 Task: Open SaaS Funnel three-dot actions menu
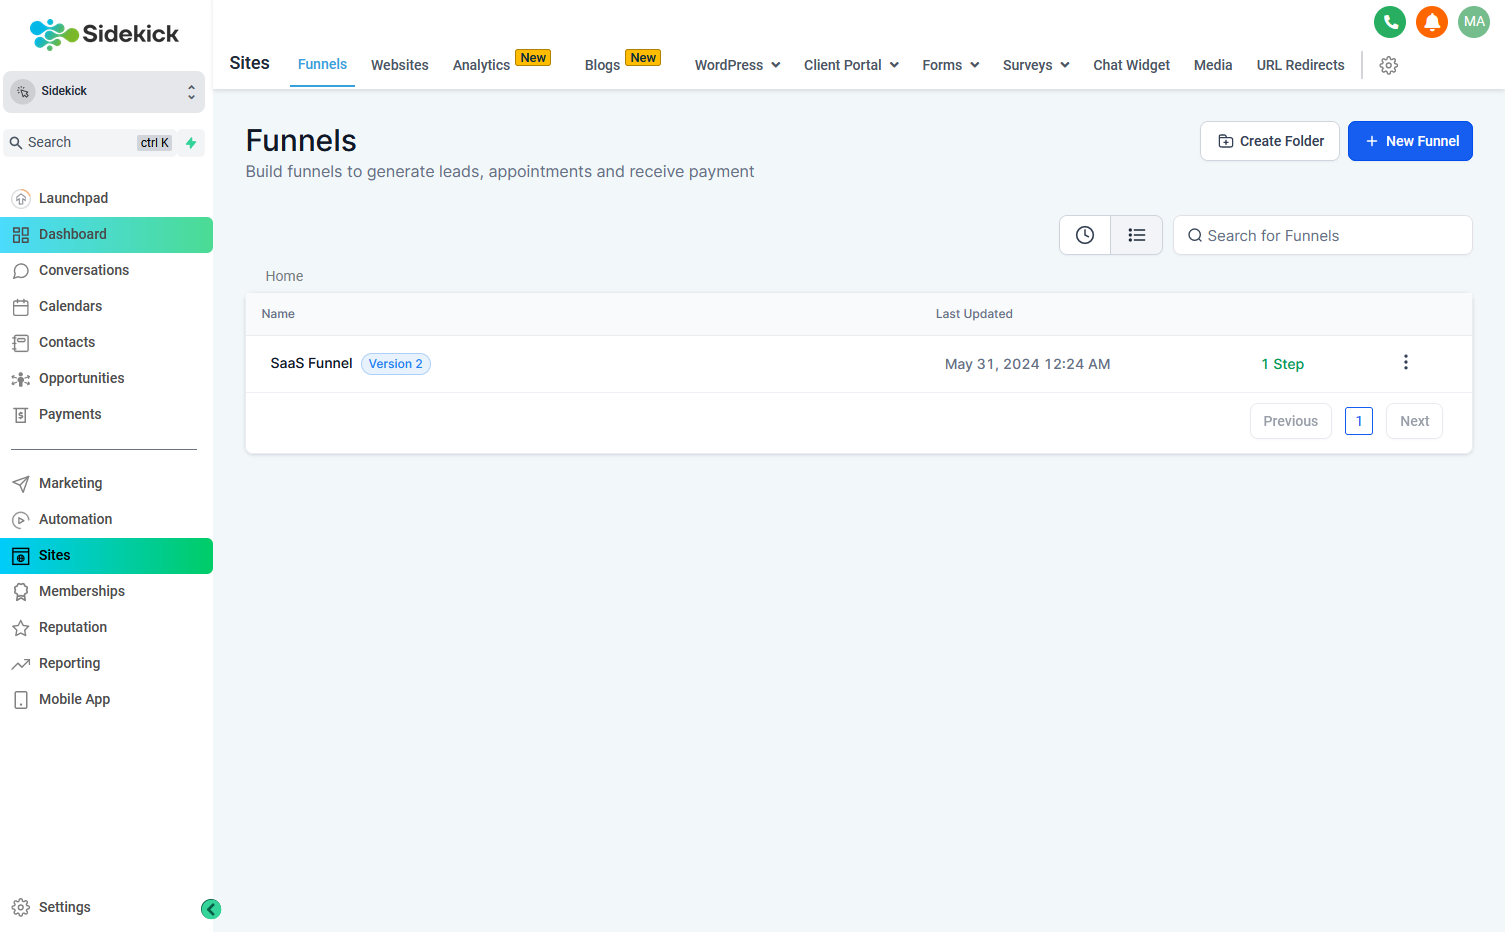[x=1406, y=362]
